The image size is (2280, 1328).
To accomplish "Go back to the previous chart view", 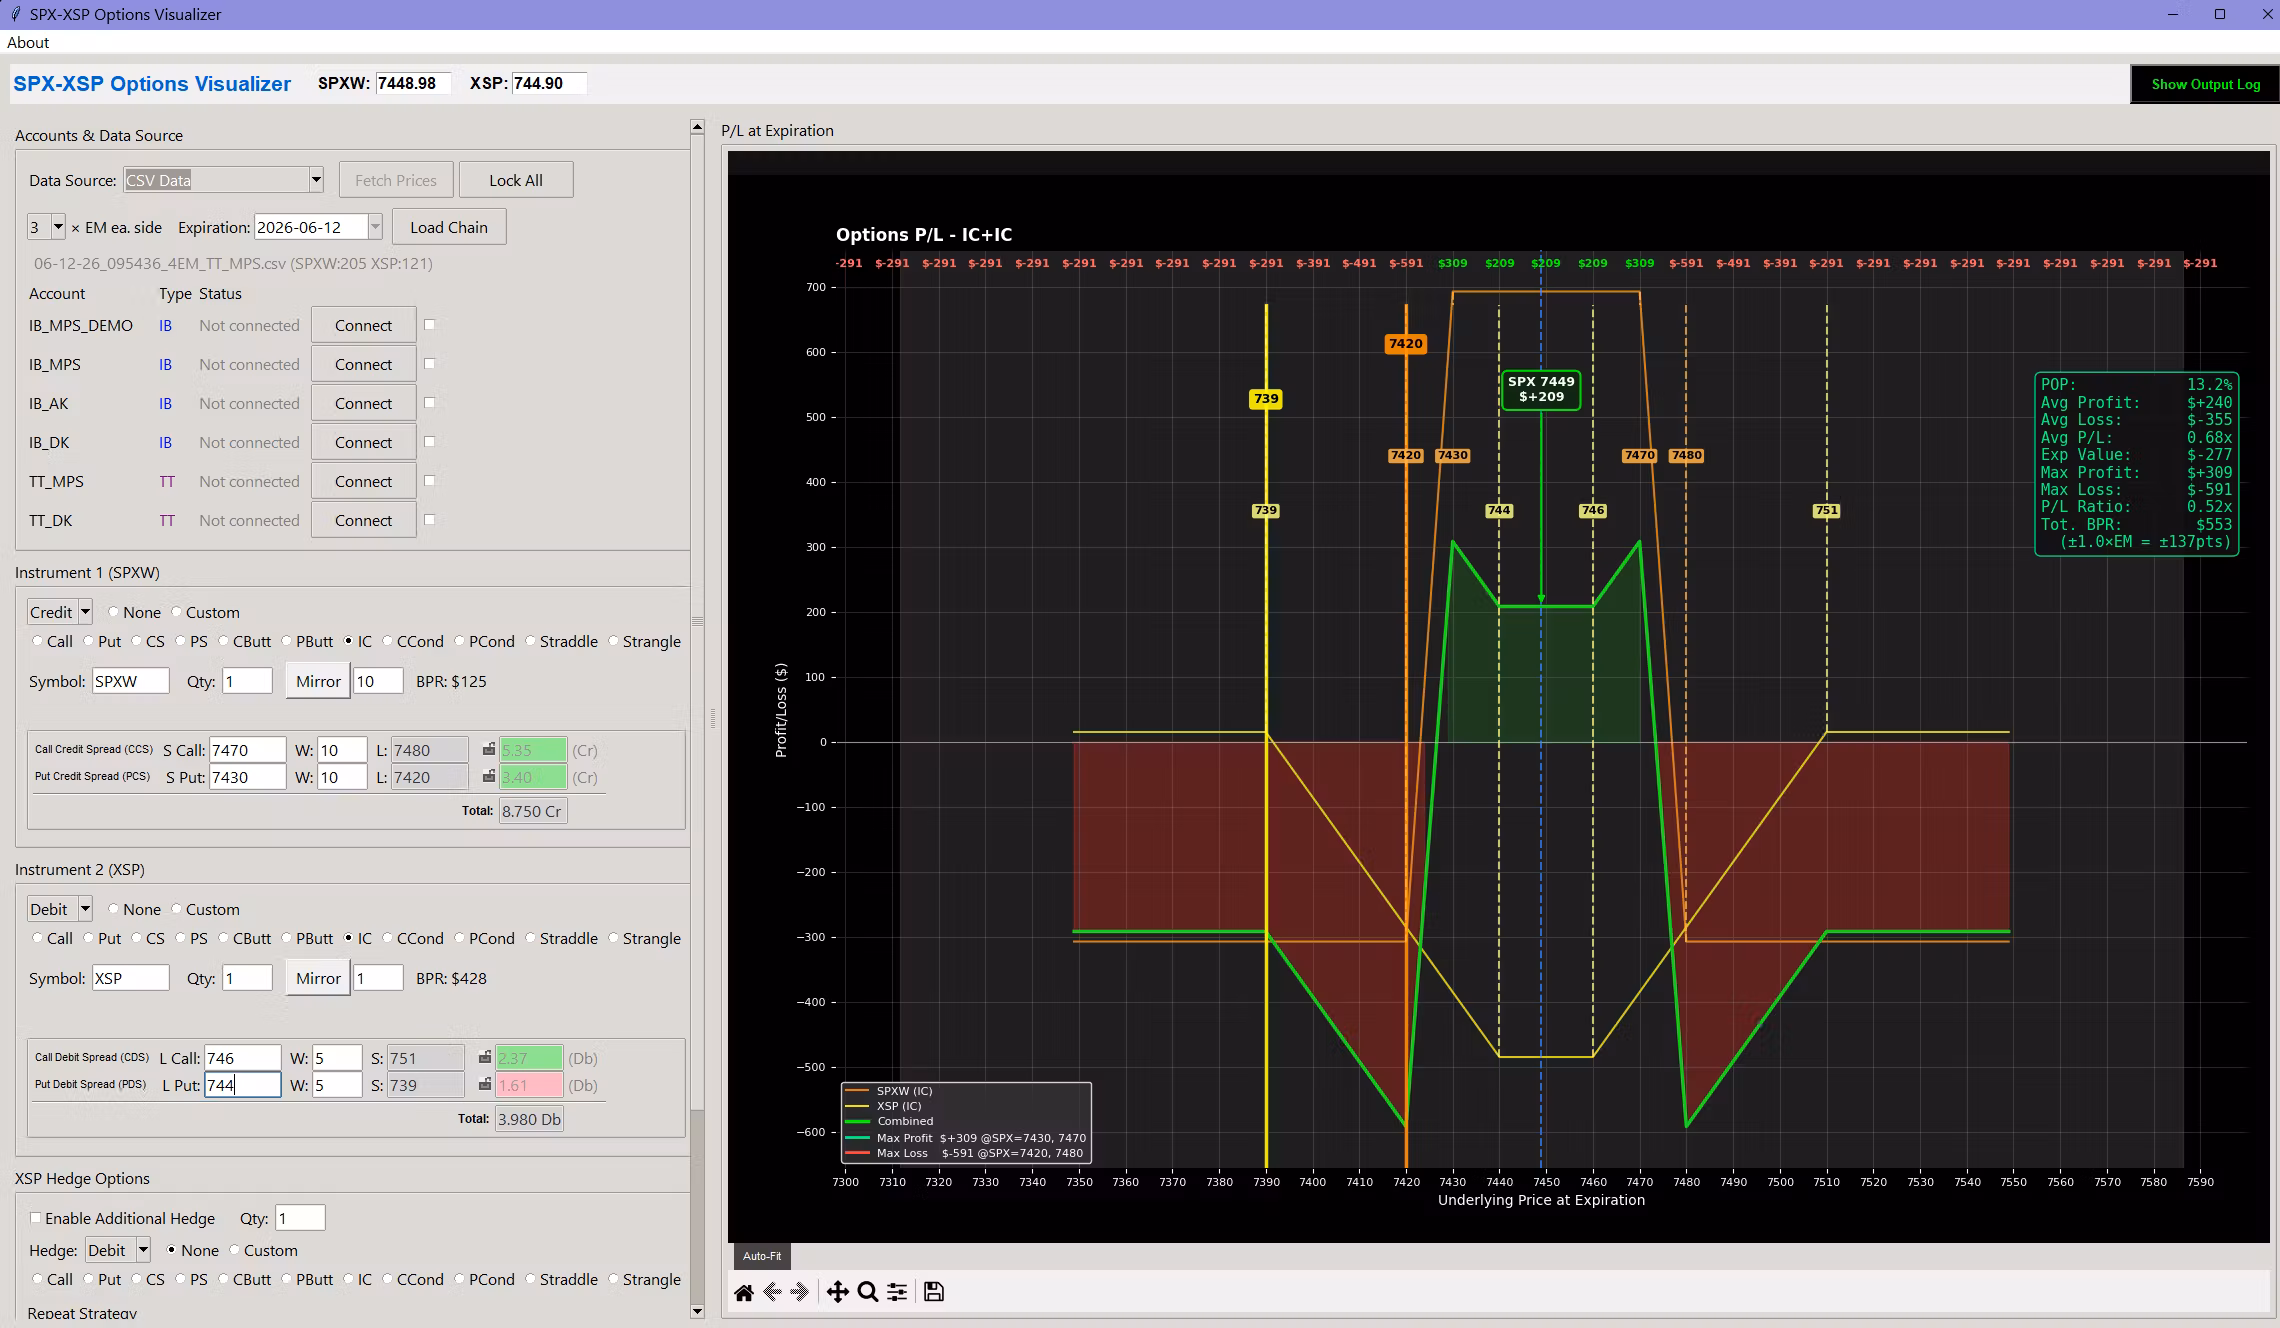I will pos(772,1293).
